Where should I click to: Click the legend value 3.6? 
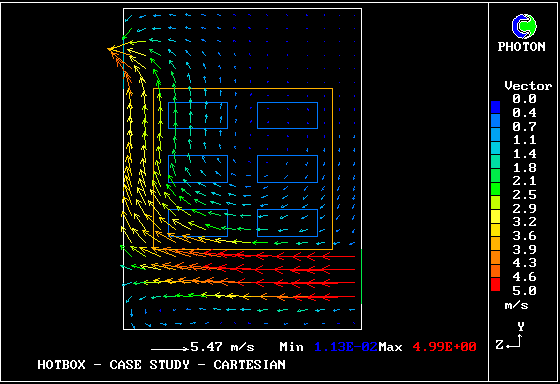pyautogui.click(x=524, y=236)
